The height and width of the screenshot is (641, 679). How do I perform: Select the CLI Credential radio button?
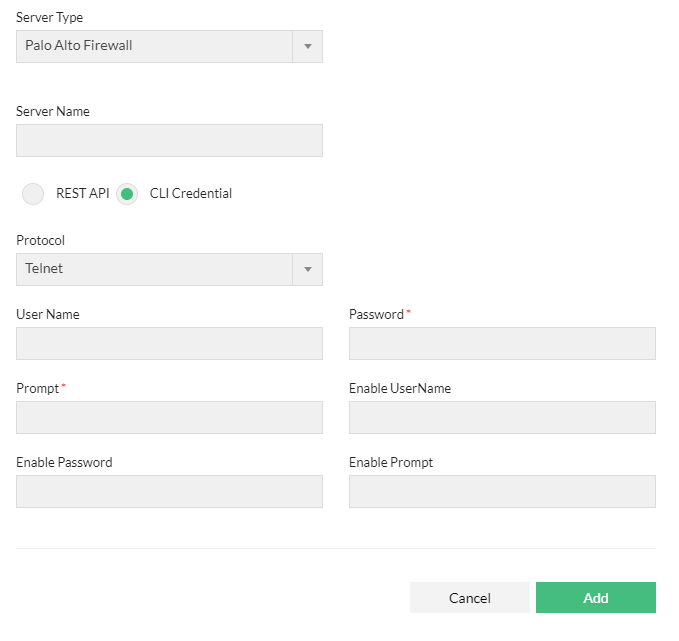click(x=127, y=194)
